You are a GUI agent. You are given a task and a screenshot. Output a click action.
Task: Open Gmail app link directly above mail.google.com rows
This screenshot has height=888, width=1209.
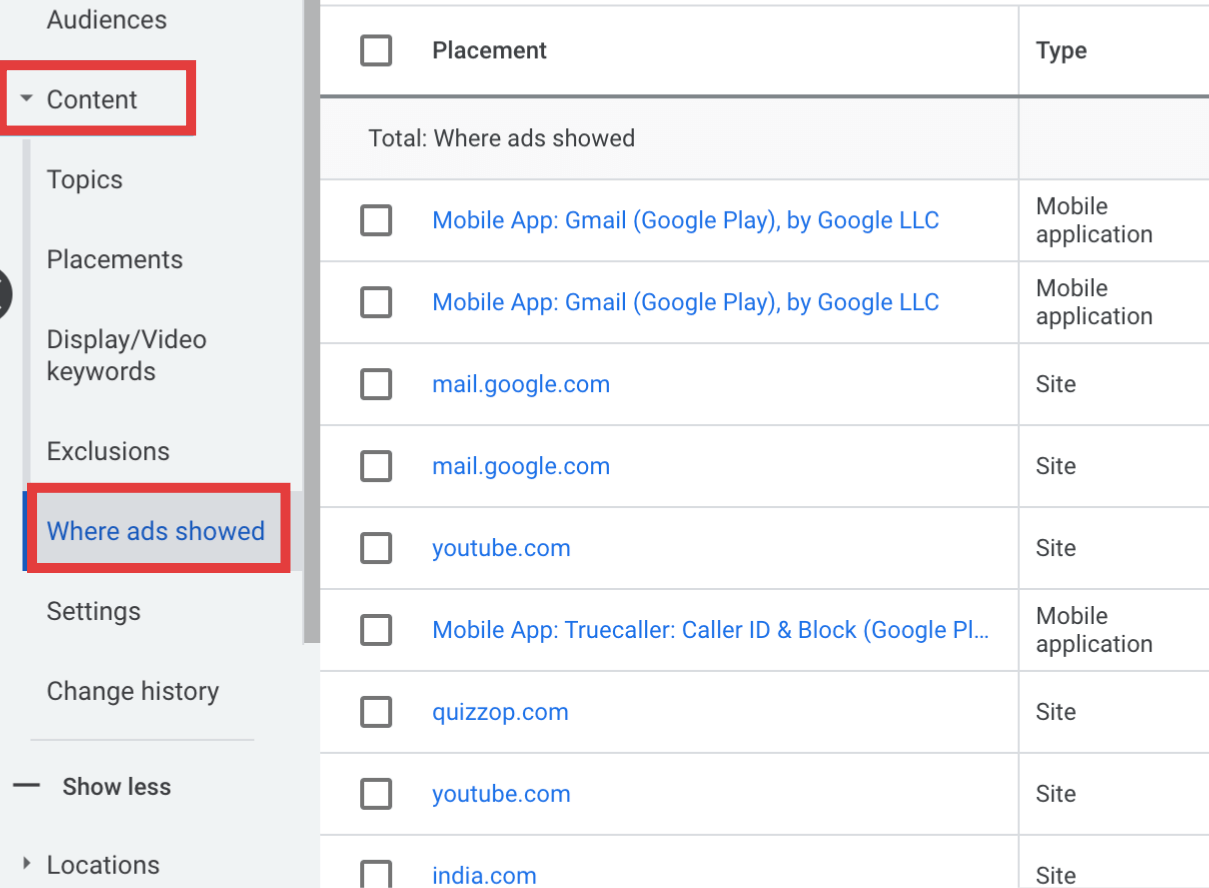(x=686, y=302)
